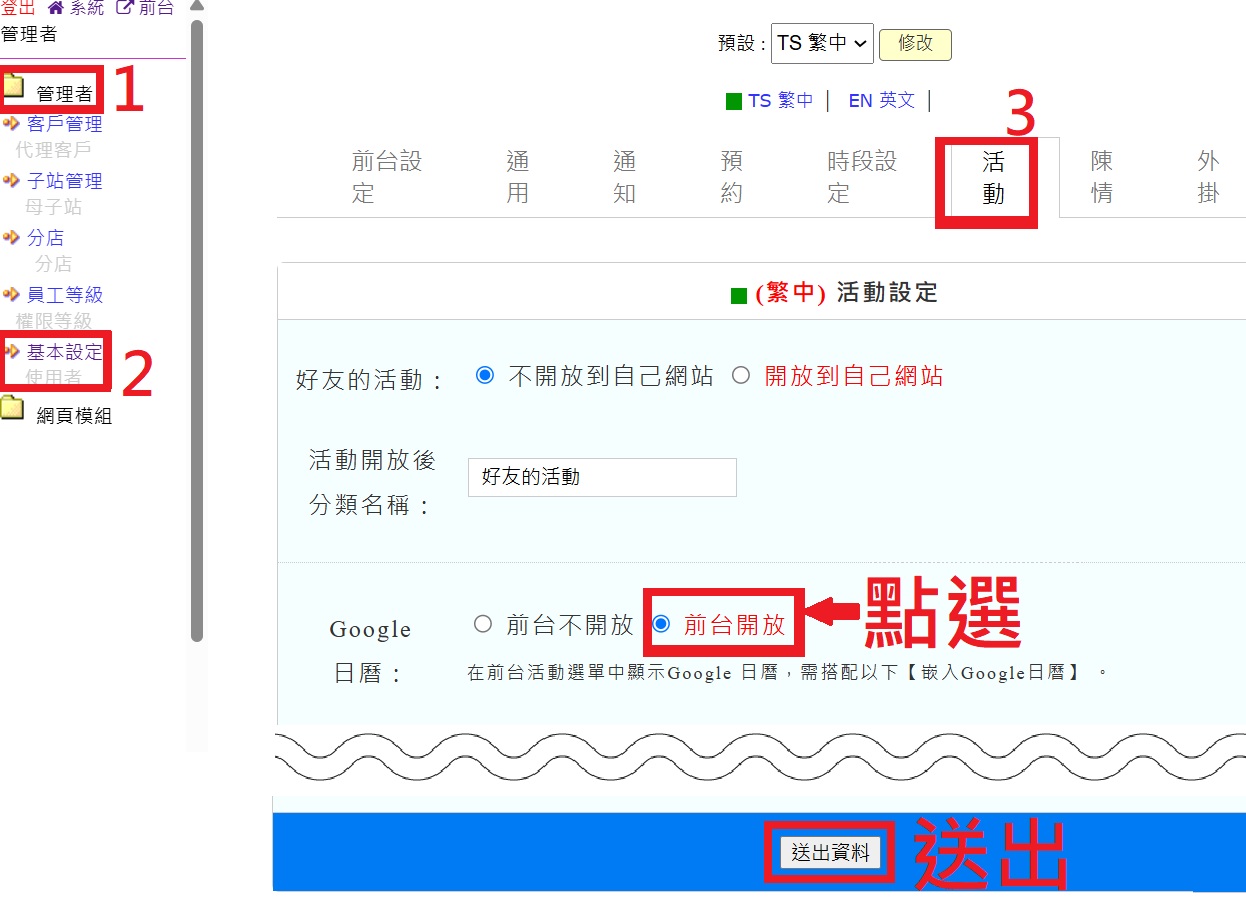
Task: Click the 活動開放後分類名稱 text field
Action: point(602,477)
